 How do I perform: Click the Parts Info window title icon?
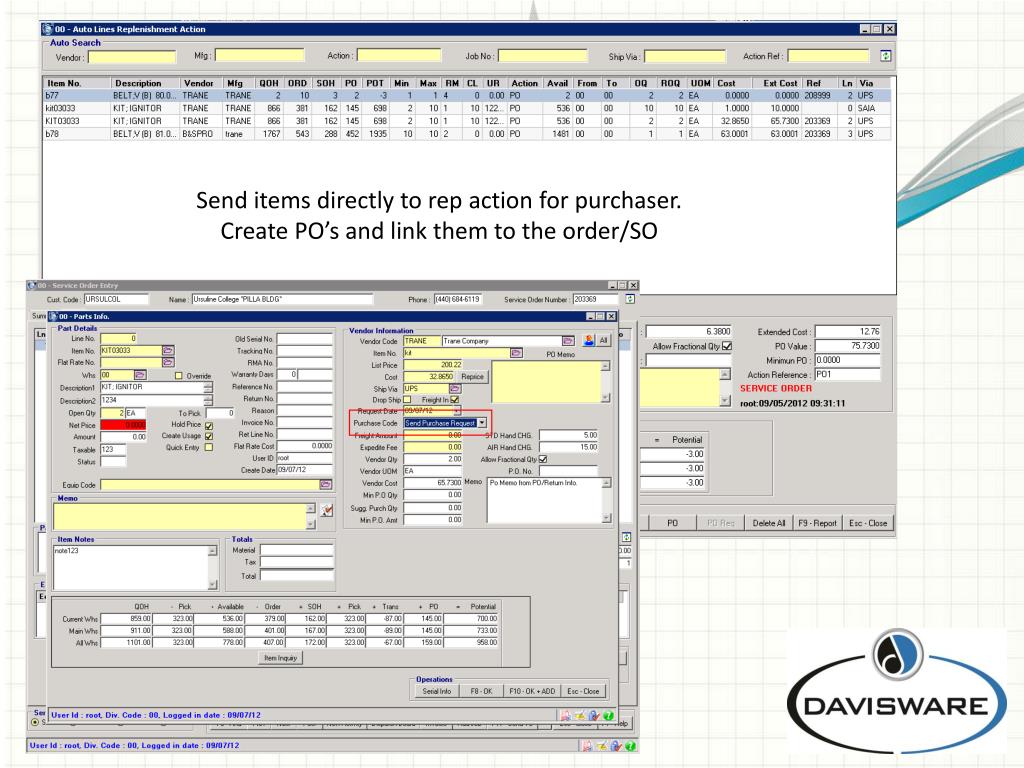pos(54,316)
